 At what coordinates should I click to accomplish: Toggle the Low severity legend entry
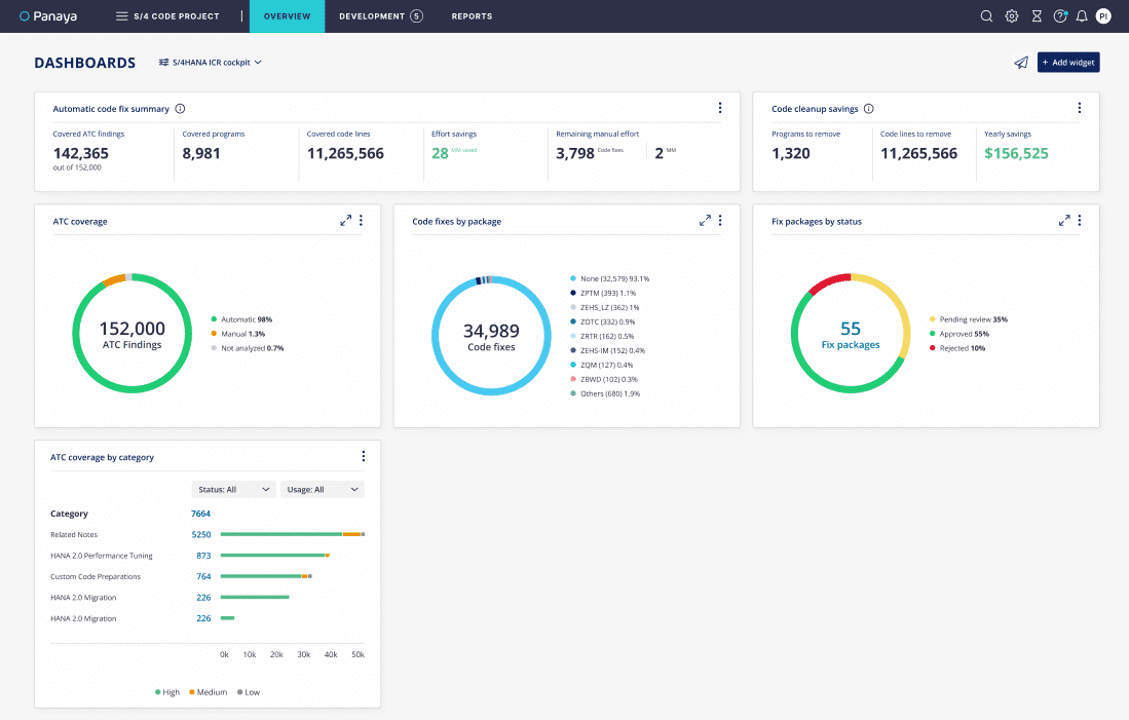[x=248, y=692]
